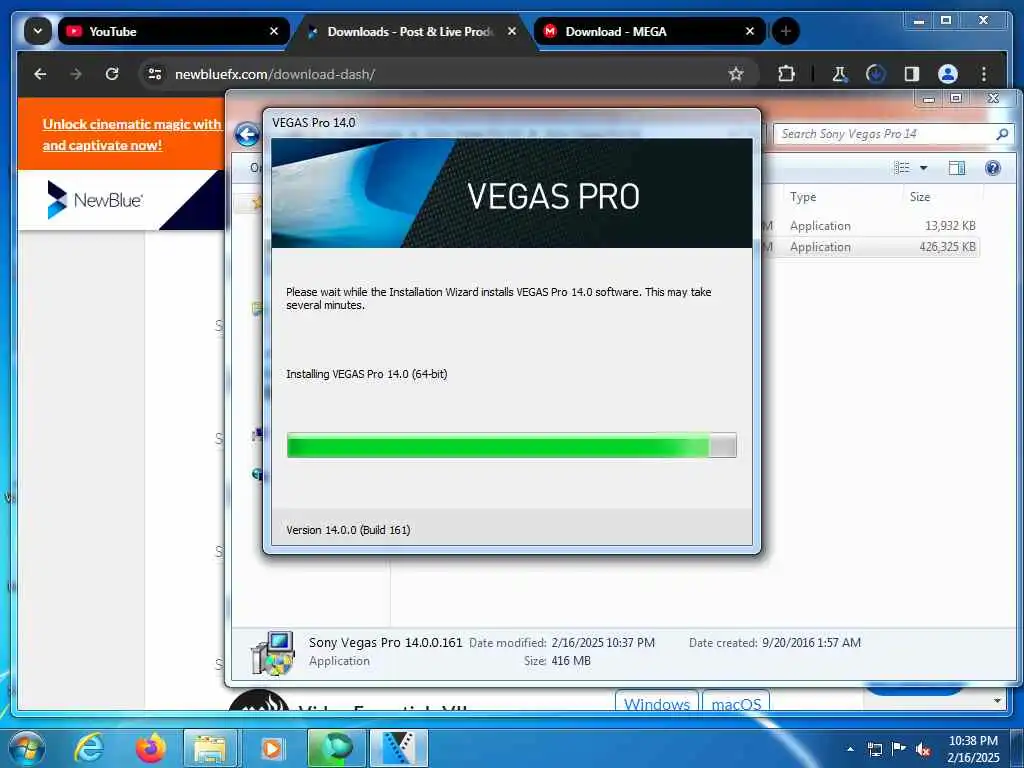Click the installation progress bar
The height and width of the screenshot is (768, 1024).
[x=511, y=445]
